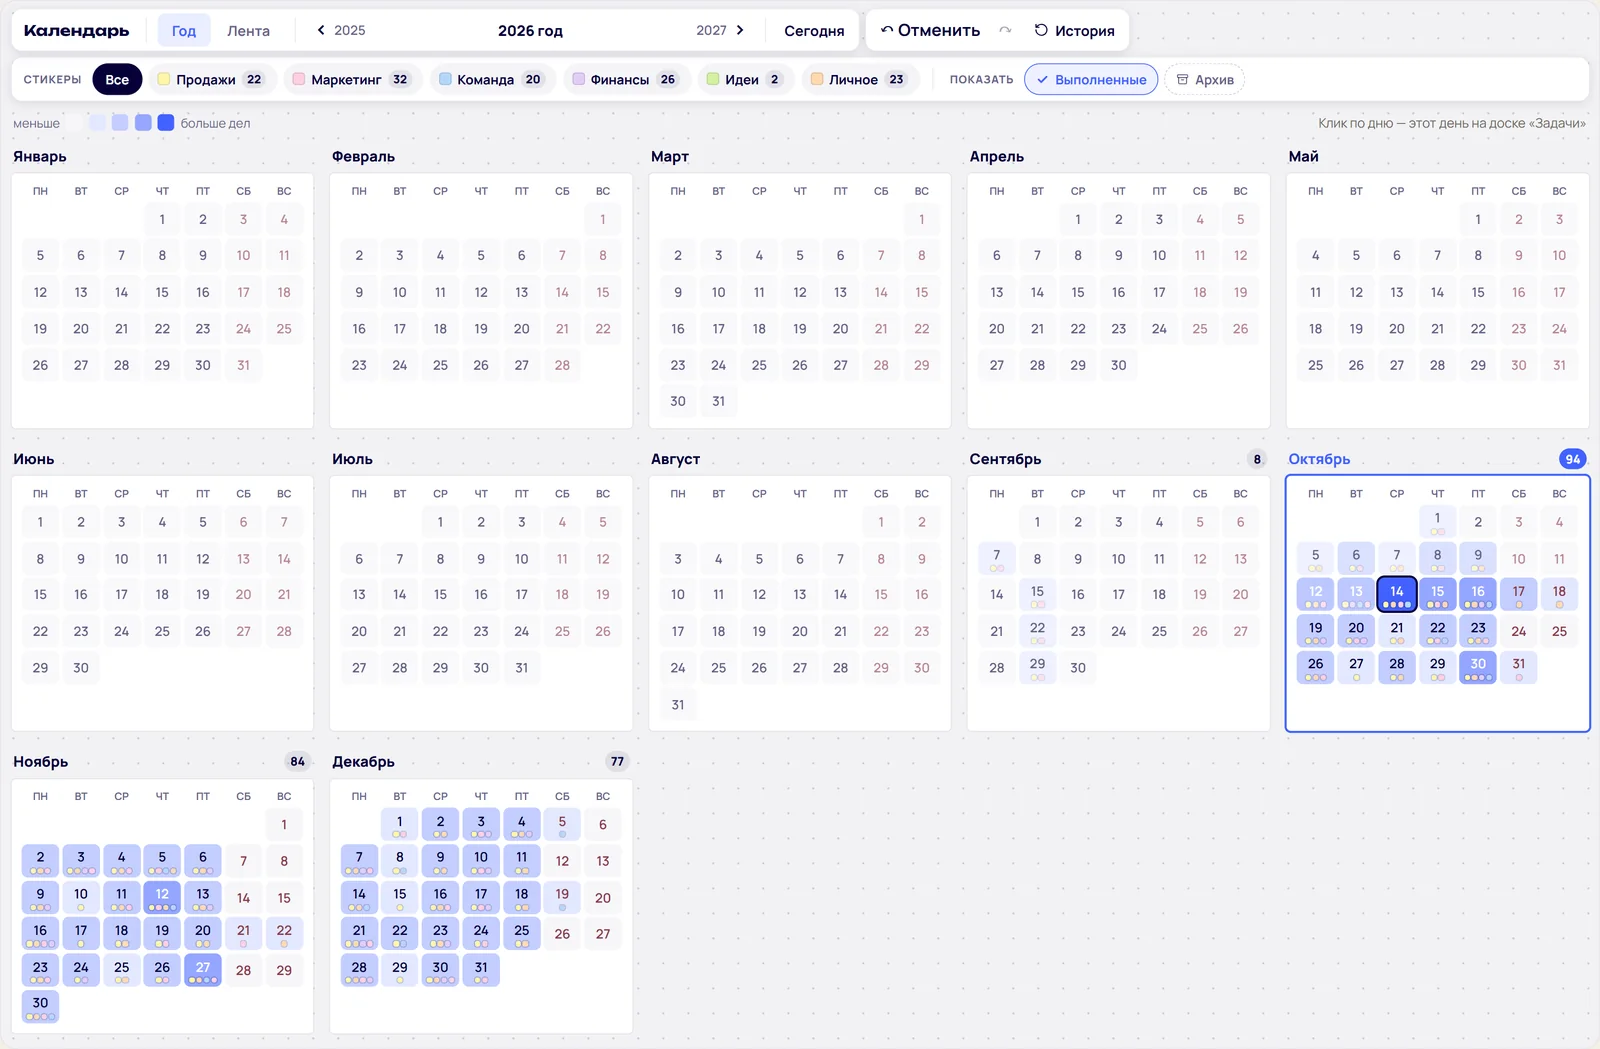Go to previous year 2025 chevron

pos(321,30)
